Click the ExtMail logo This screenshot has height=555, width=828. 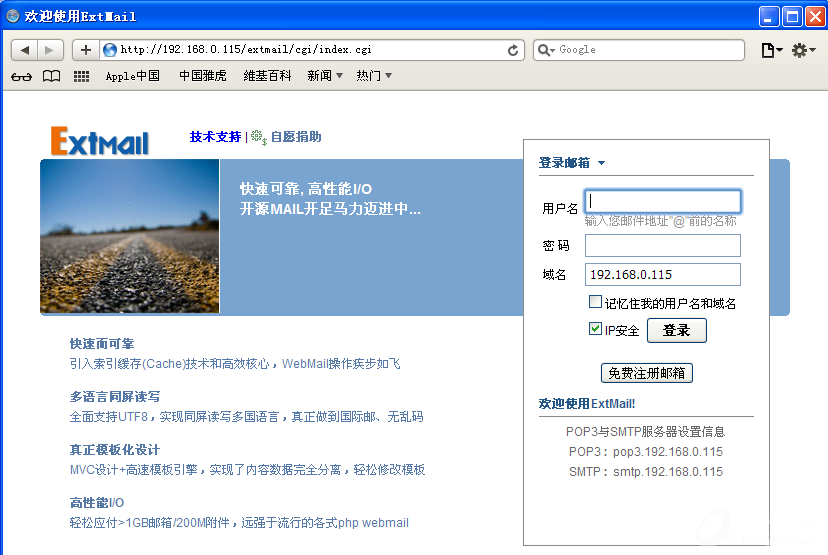[100, 141]
